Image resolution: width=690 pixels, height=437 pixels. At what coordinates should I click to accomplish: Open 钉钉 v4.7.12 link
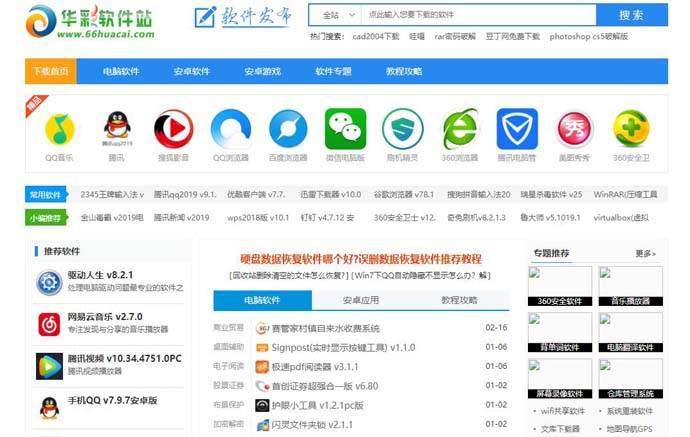pyautogui.click(x=327, y=218)
